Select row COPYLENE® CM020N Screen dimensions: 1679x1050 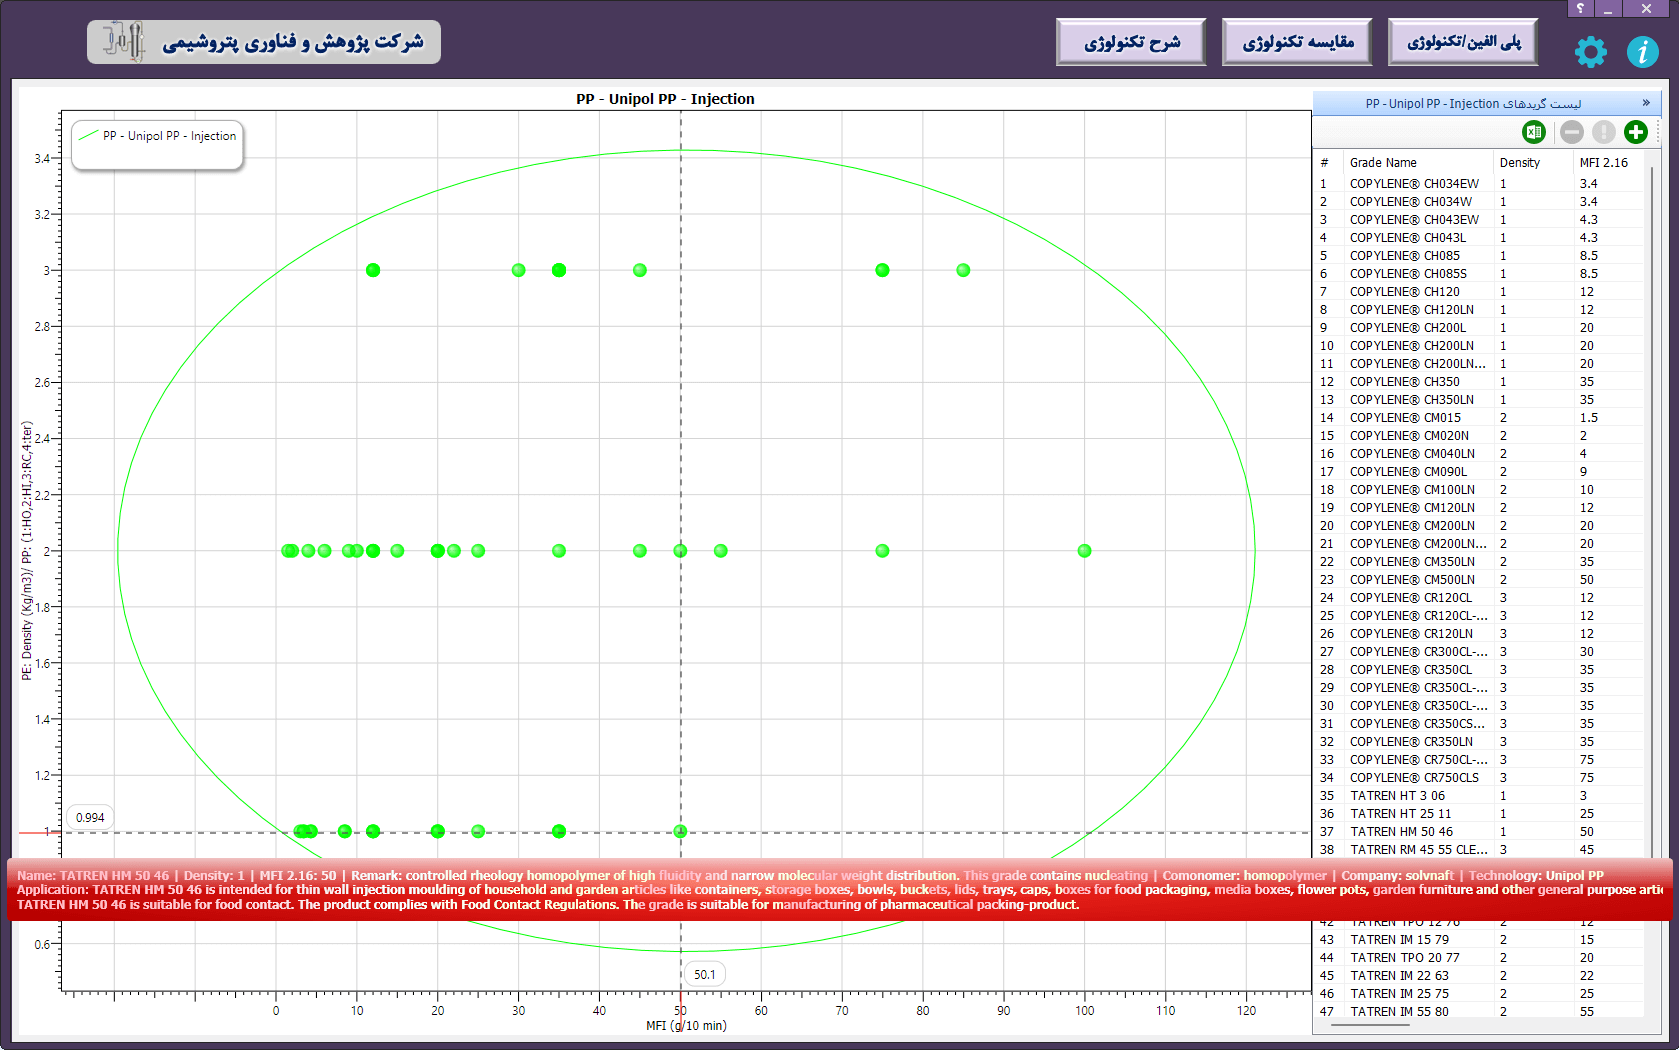pos(1478,436)
